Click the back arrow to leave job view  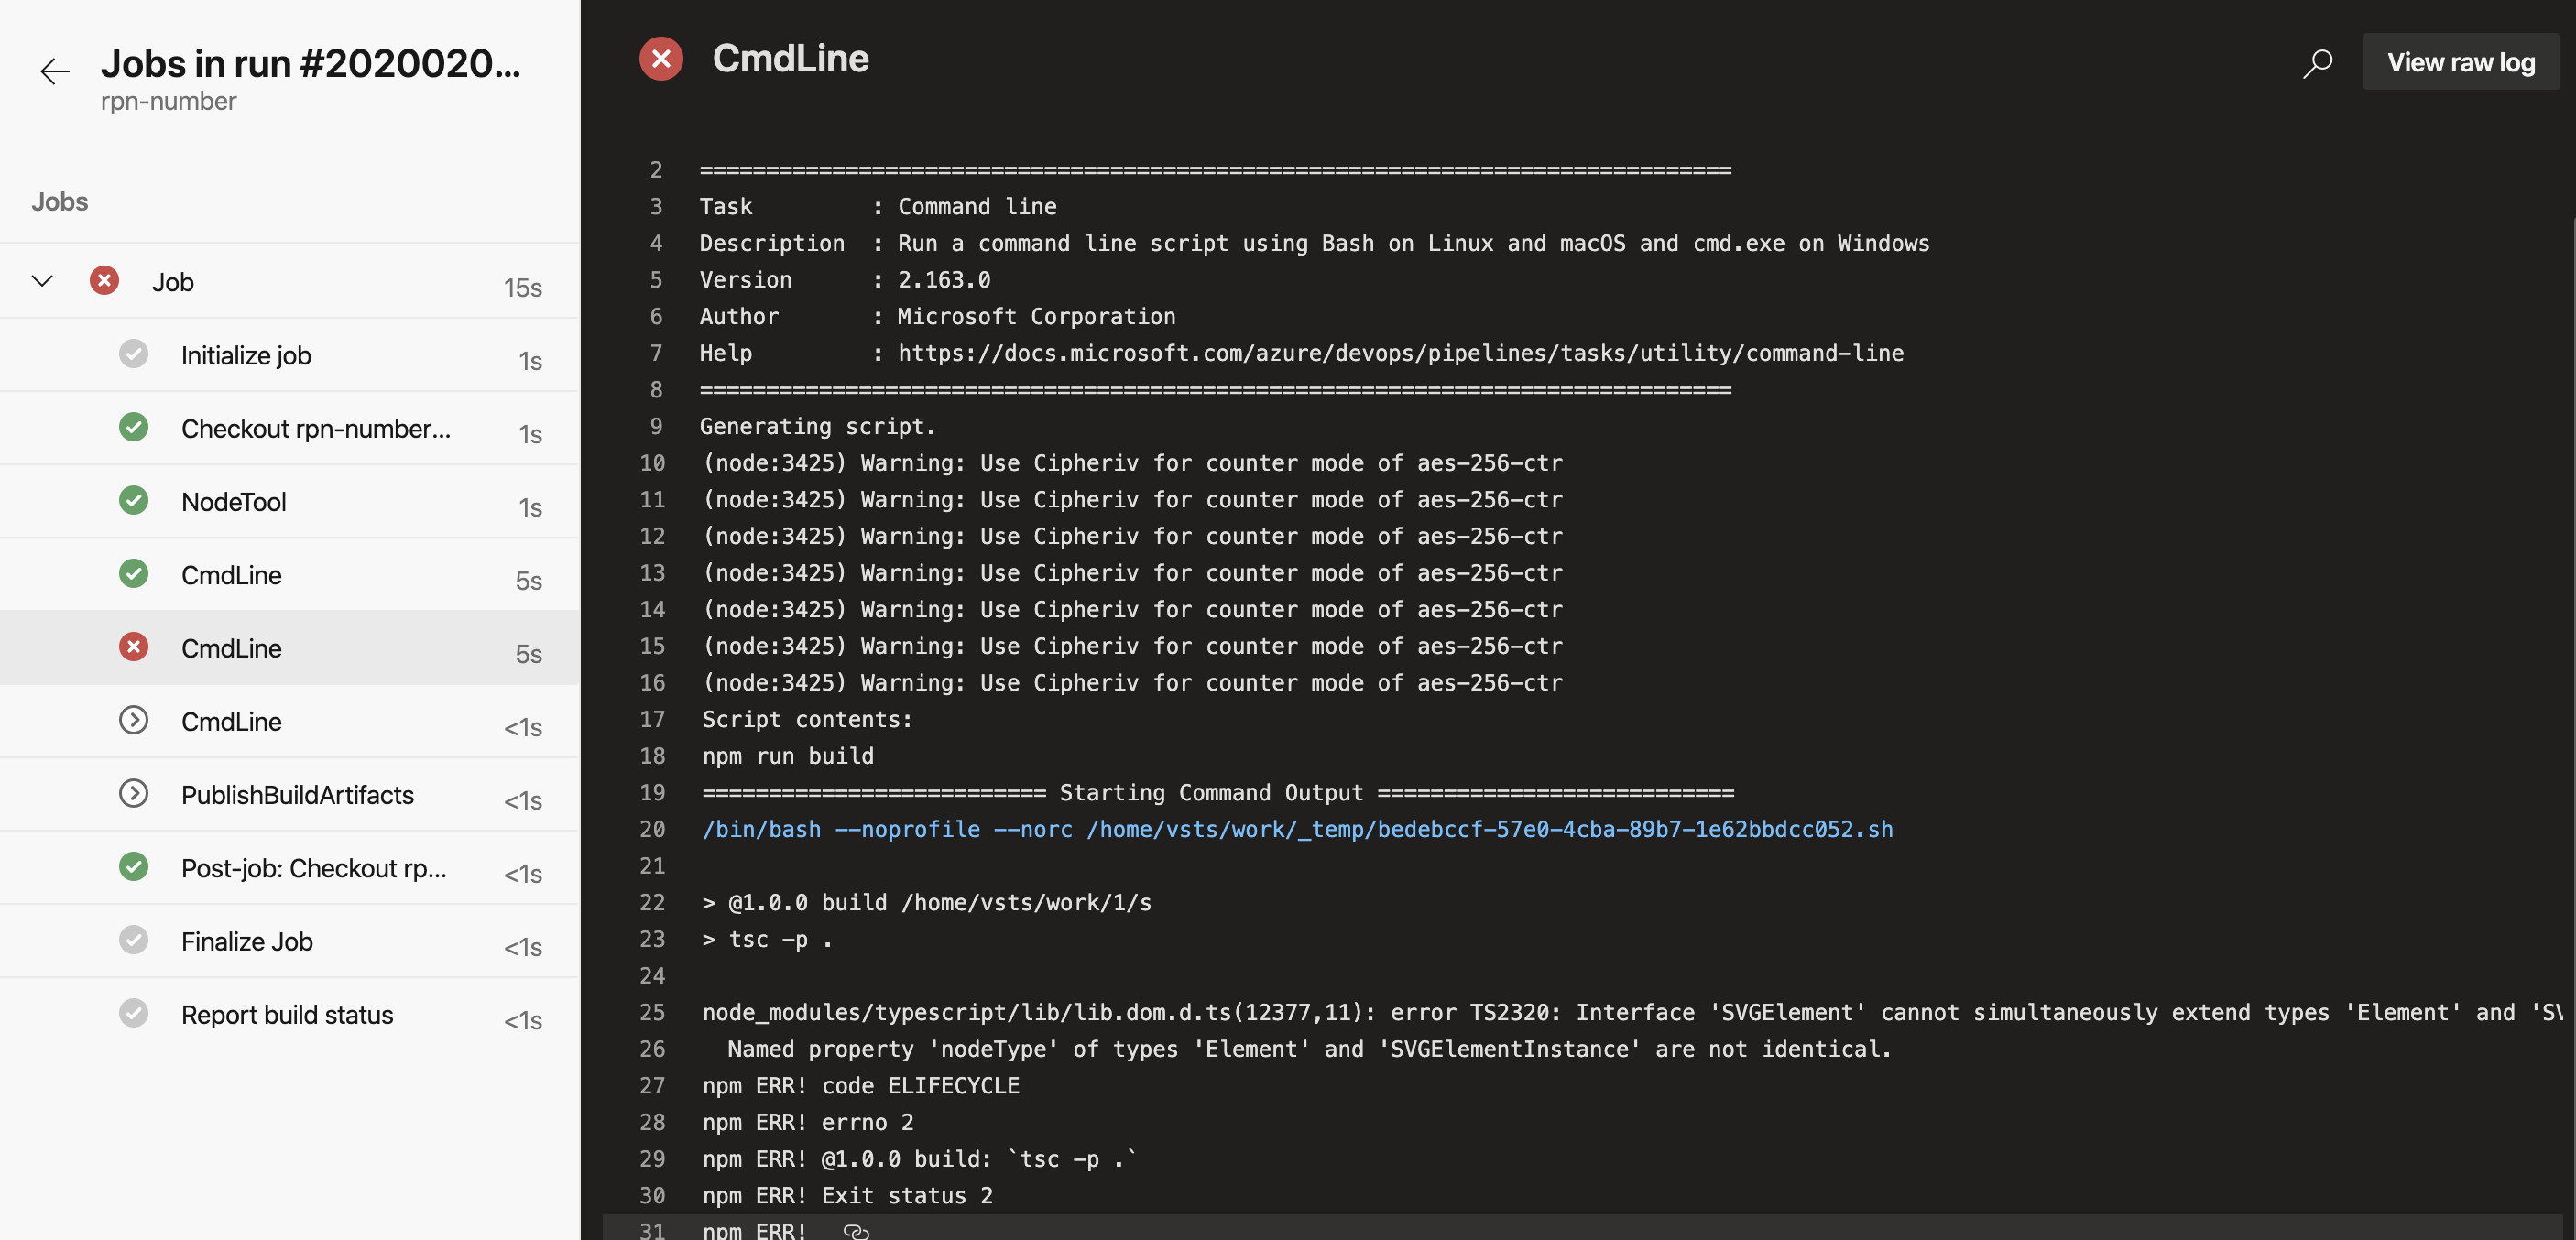[x=54, y=71]
